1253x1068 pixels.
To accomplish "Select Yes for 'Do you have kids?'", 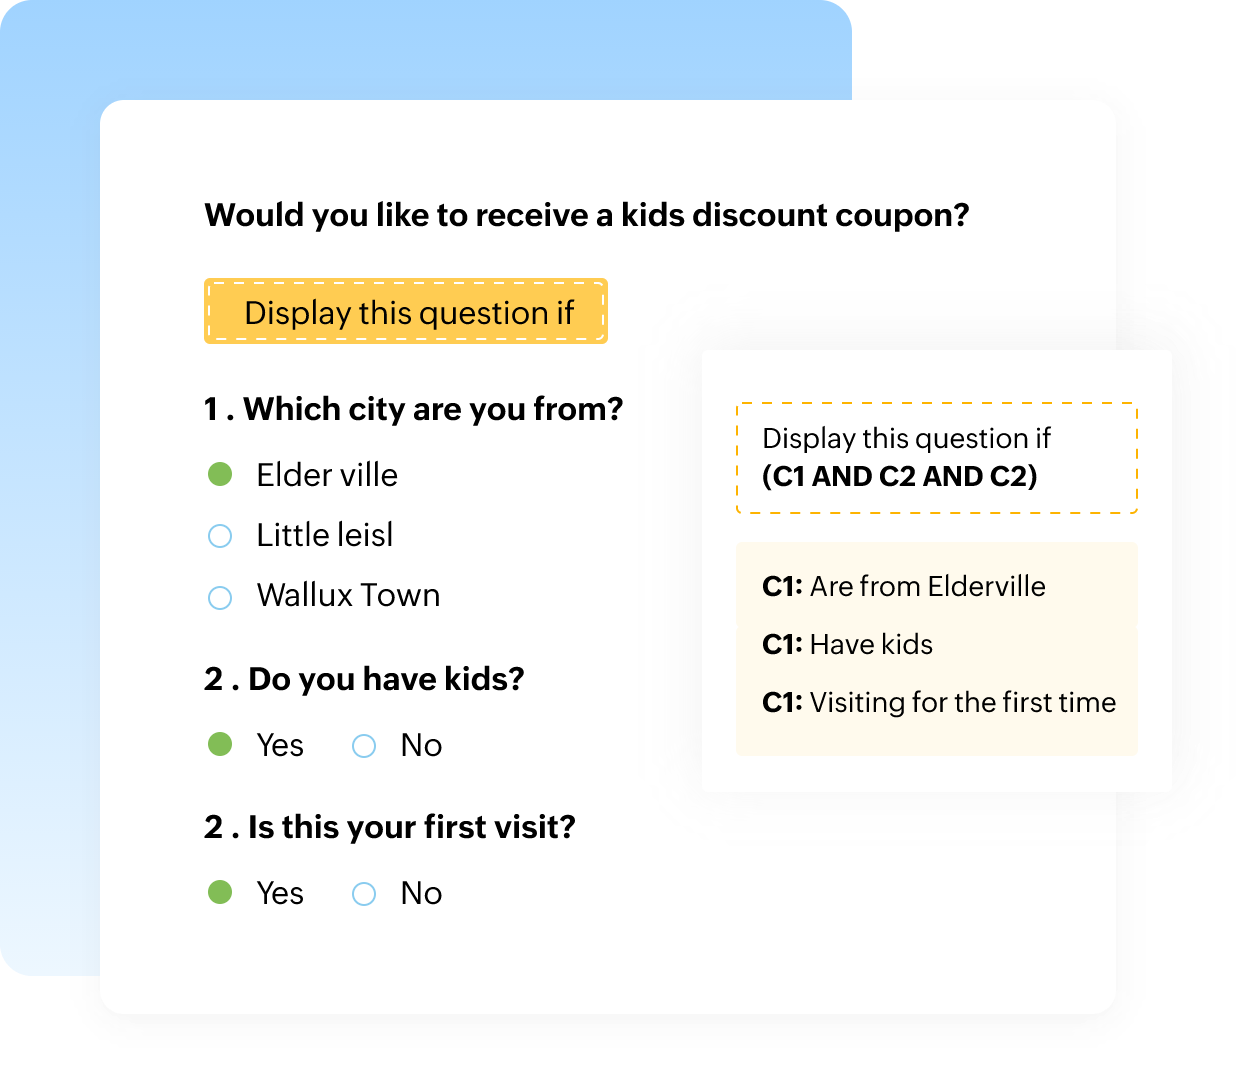I will click(219, 746).
